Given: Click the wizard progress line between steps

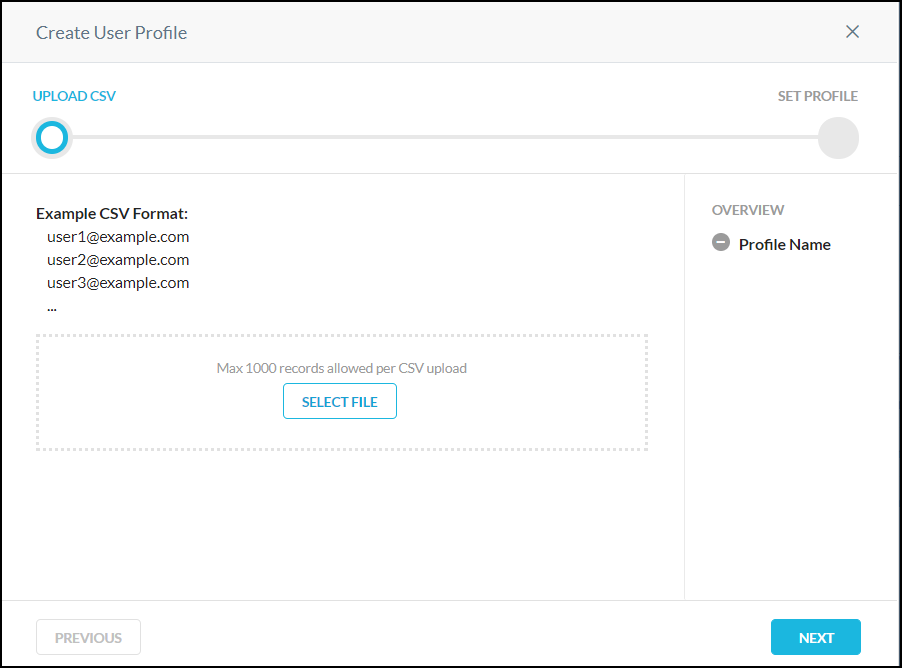Looking at the screenshot, I should click(x=440, y=137).
